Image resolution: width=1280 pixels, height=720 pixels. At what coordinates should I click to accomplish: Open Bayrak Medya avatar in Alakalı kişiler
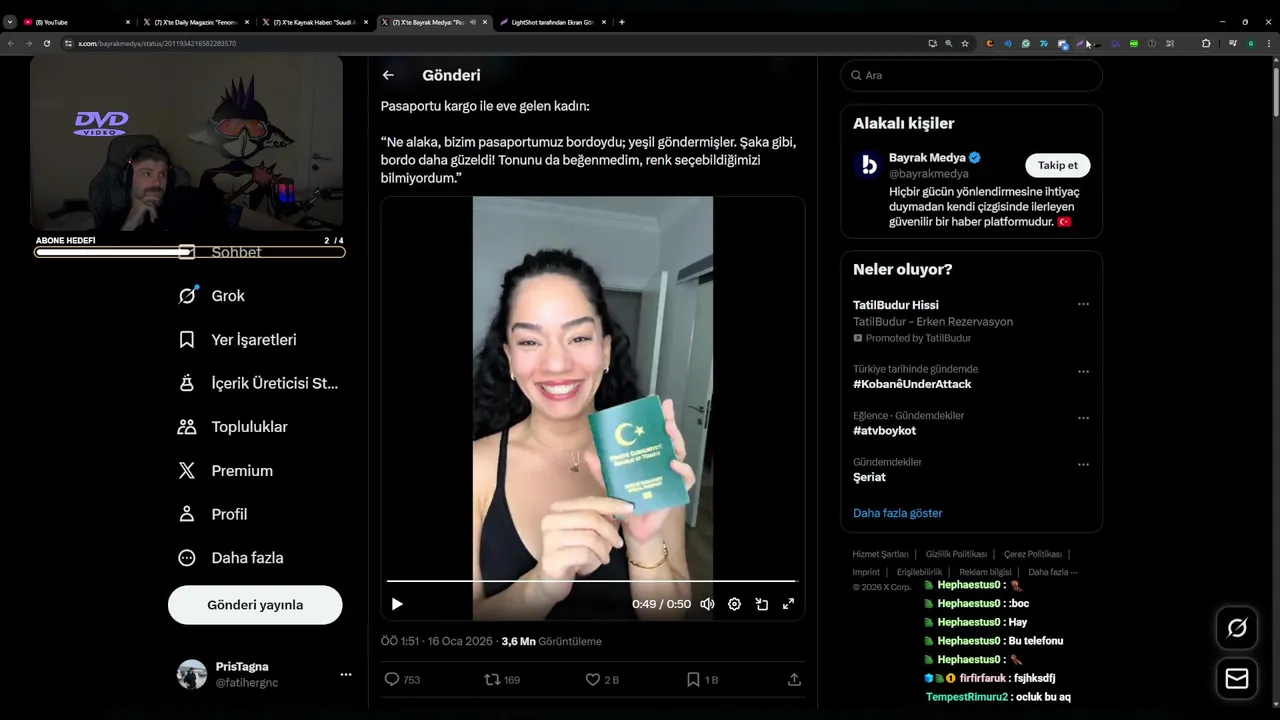click(x=869, y=165)
